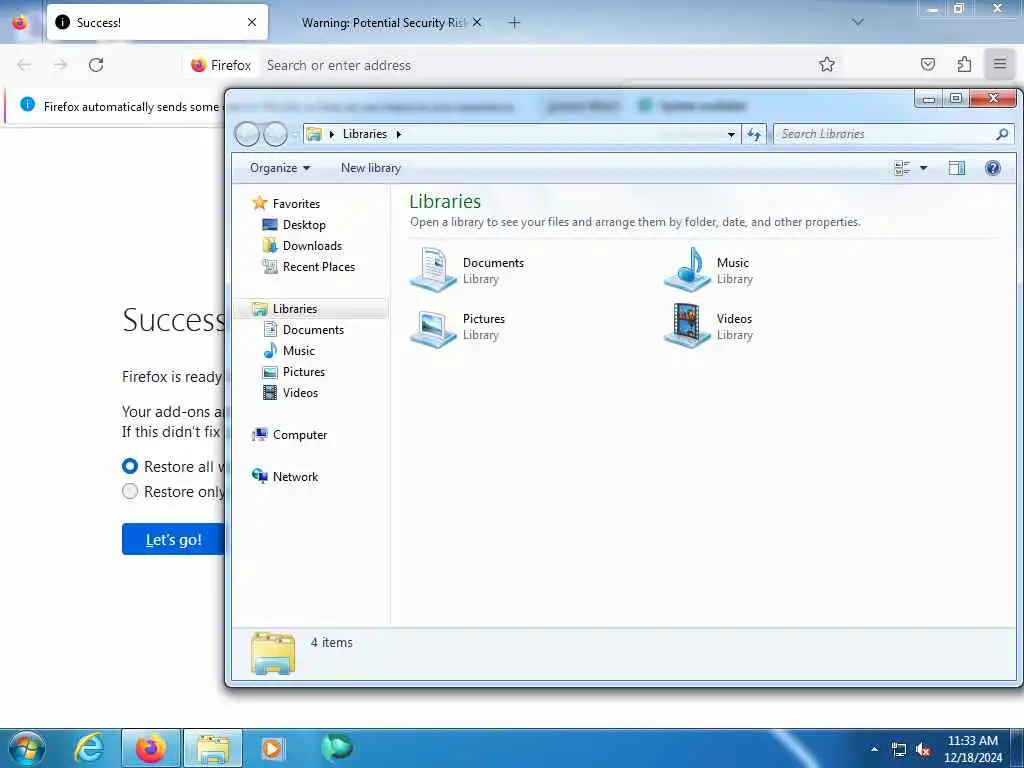Switch to Firefox via taskbar icon

coord(151,748)
